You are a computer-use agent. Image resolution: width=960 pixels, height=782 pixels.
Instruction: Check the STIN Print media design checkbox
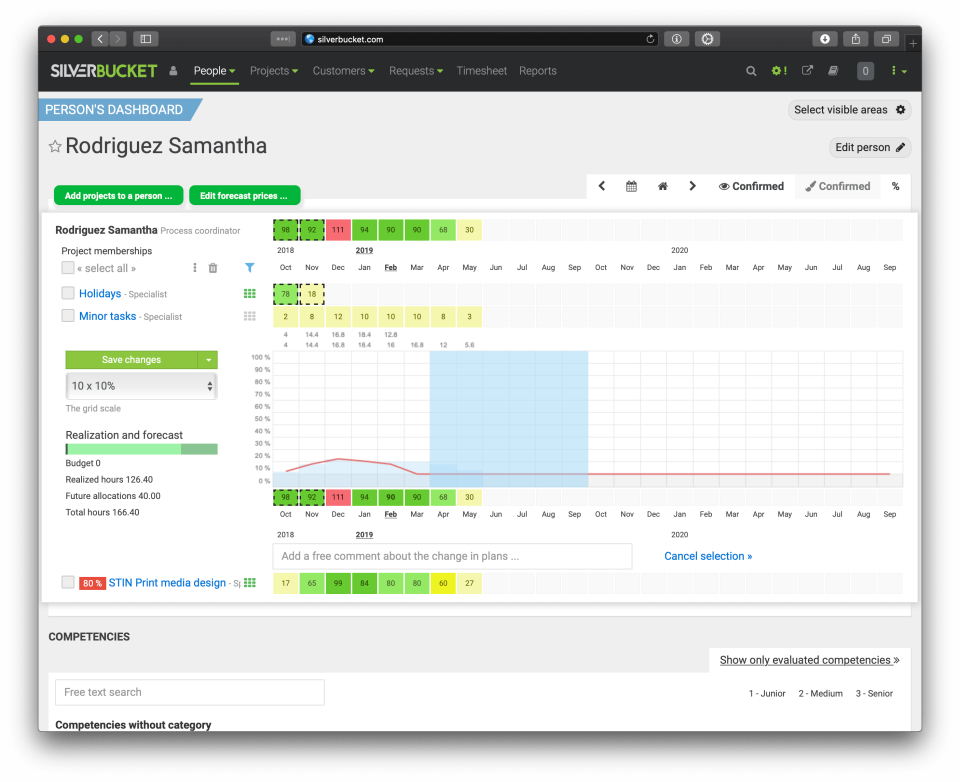click(68, 582)
